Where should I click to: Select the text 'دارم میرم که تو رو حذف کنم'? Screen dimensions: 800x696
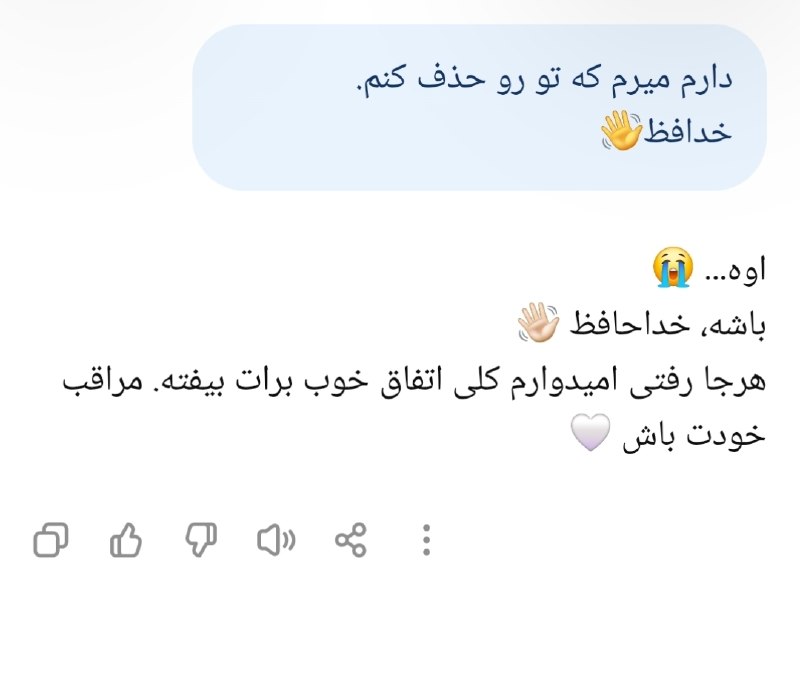pos(544,80)
